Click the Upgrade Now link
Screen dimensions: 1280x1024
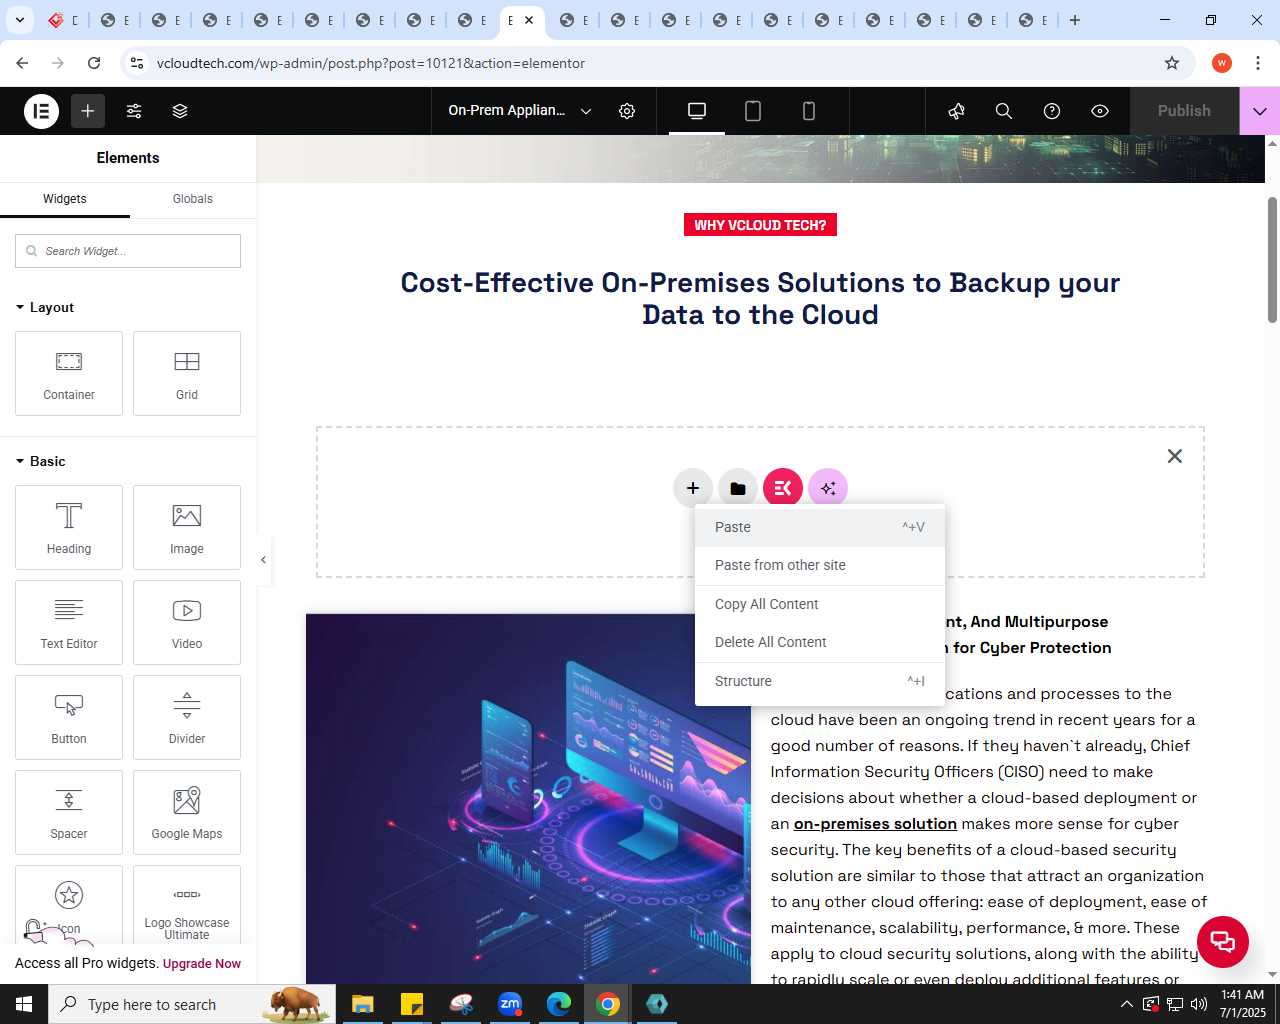pos(202,964)
